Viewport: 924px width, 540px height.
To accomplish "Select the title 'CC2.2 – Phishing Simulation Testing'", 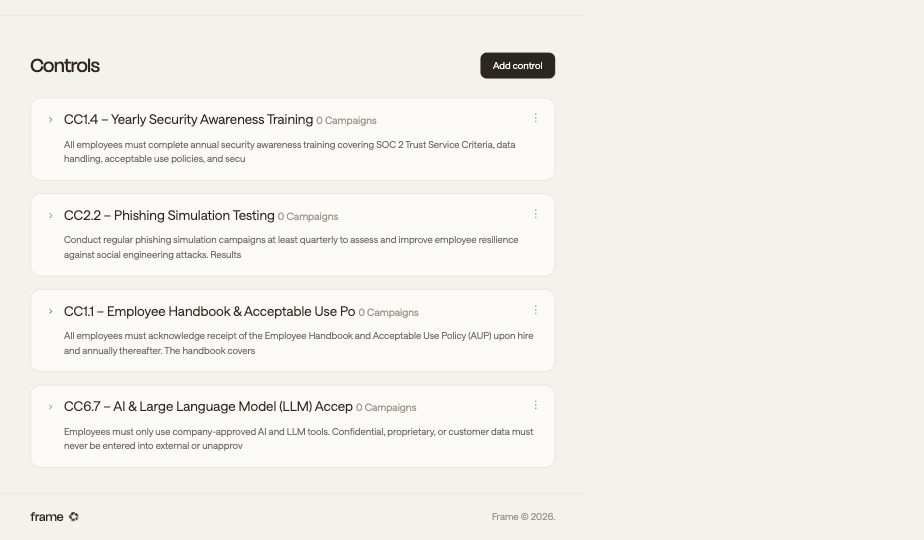I will 169,216.
